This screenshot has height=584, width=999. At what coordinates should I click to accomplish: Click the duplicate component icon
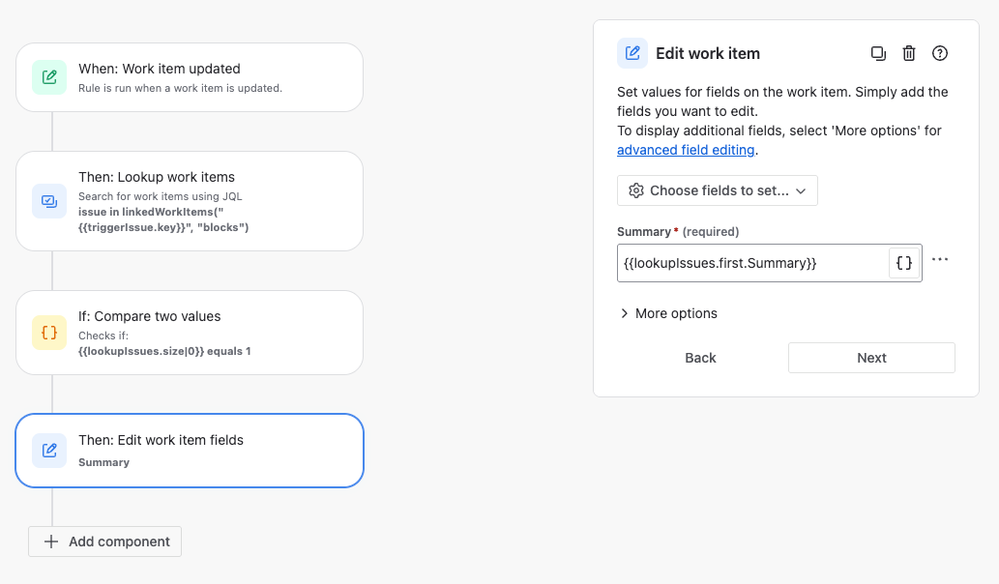point(878,53)
